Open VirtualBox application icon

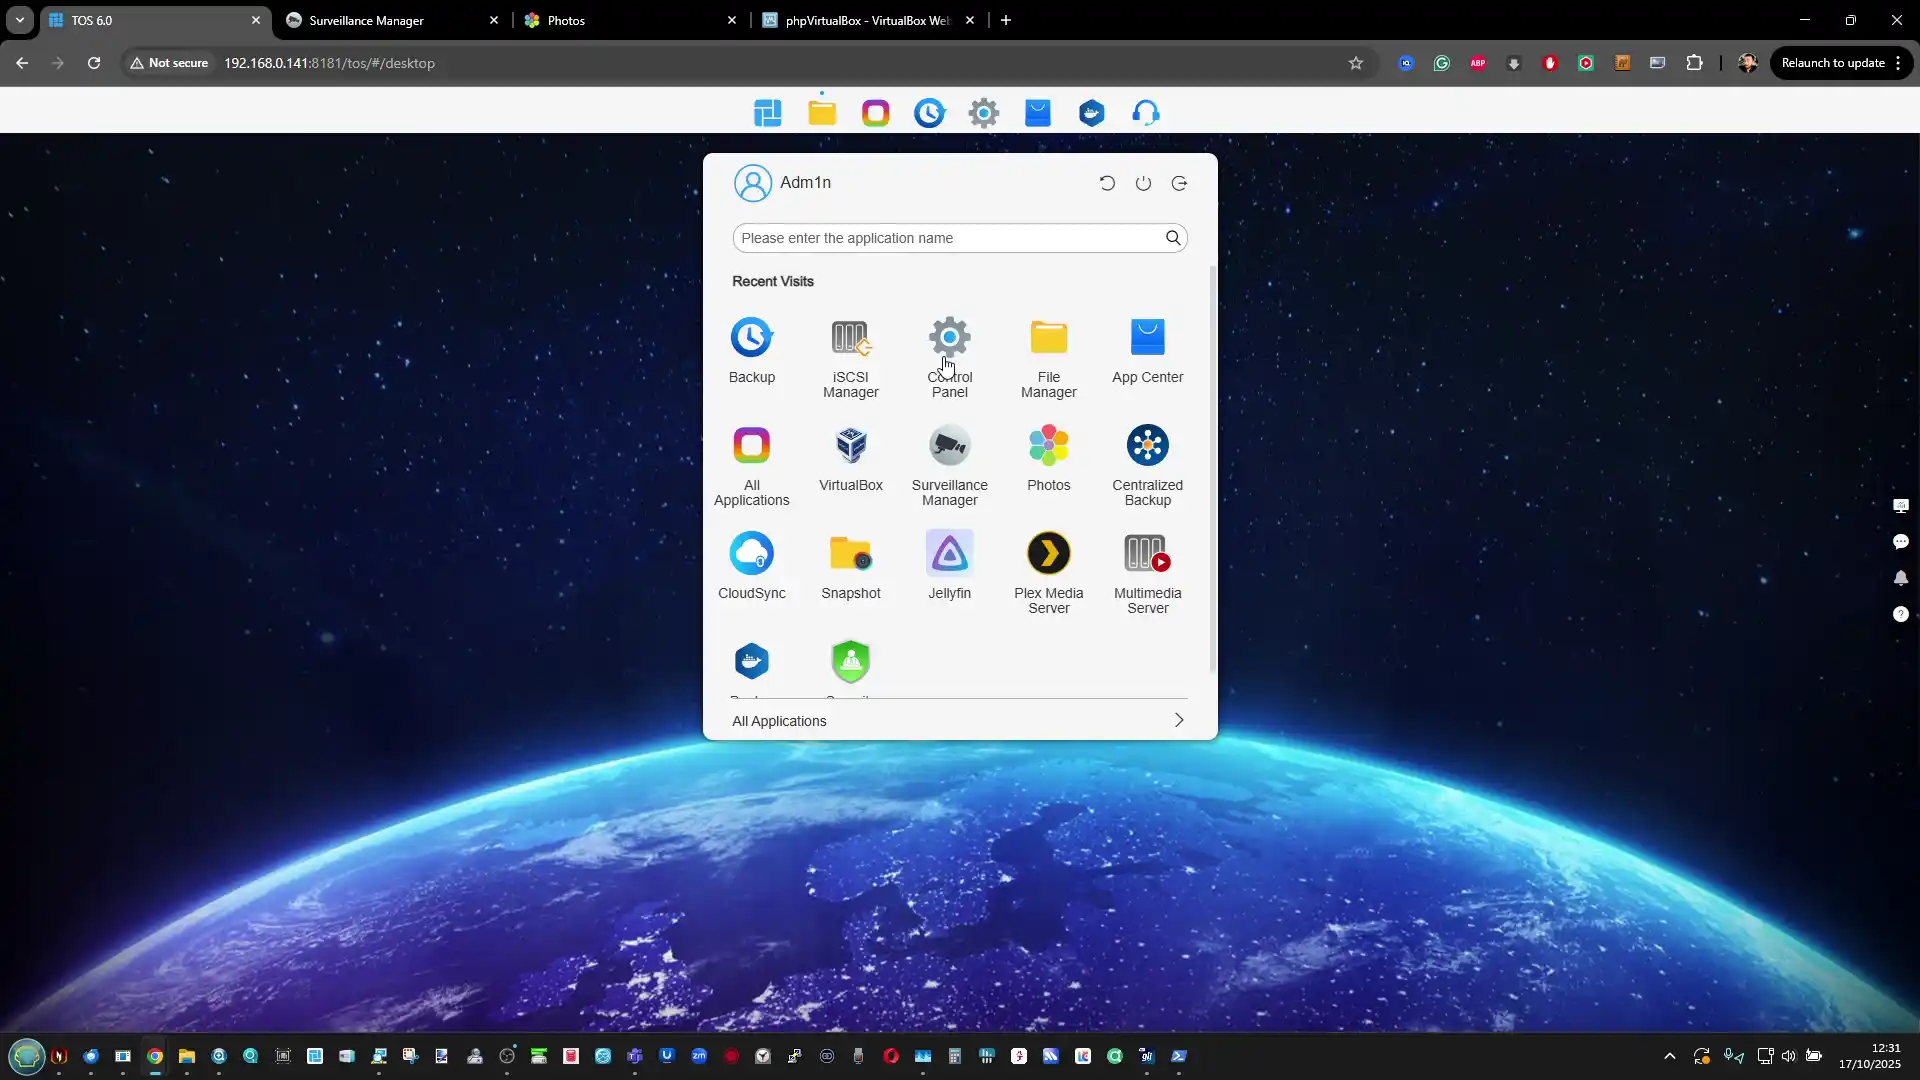click(850, 446)
